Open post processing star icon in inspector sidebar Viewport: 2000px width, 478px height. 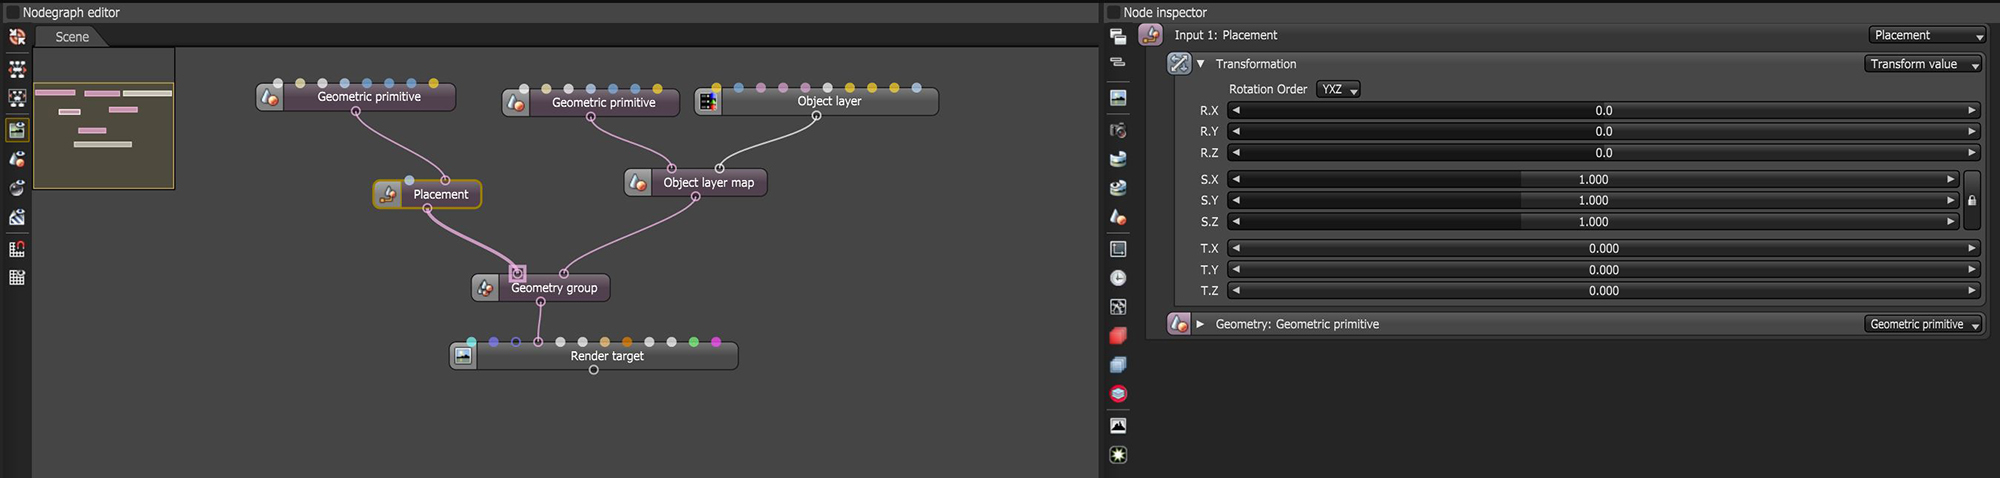[x=1118, y=455]
